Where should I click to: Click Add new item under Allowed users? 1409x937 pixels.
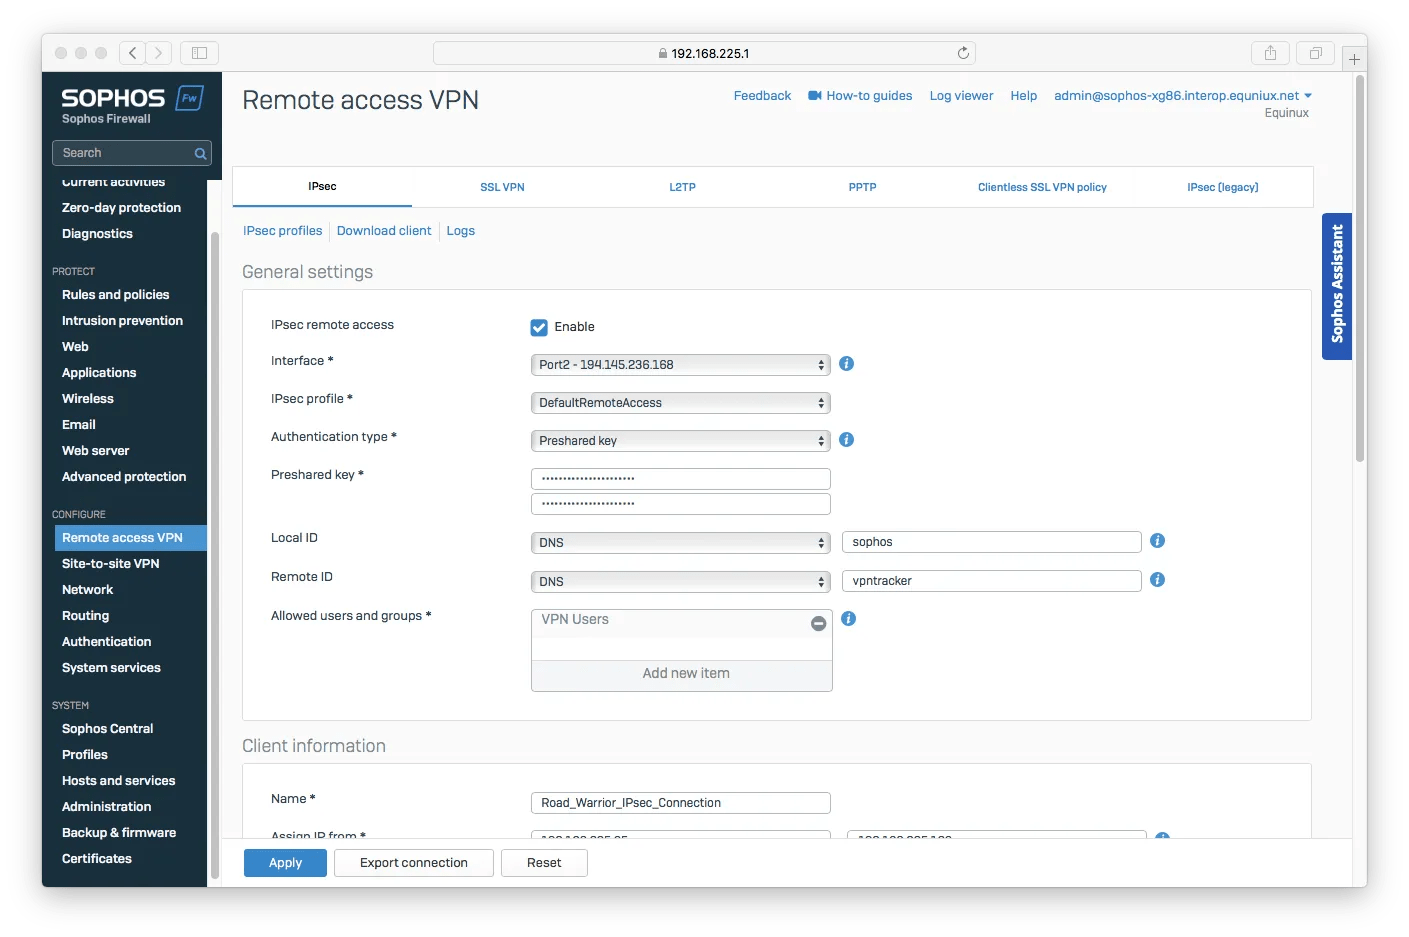[684, 673]
